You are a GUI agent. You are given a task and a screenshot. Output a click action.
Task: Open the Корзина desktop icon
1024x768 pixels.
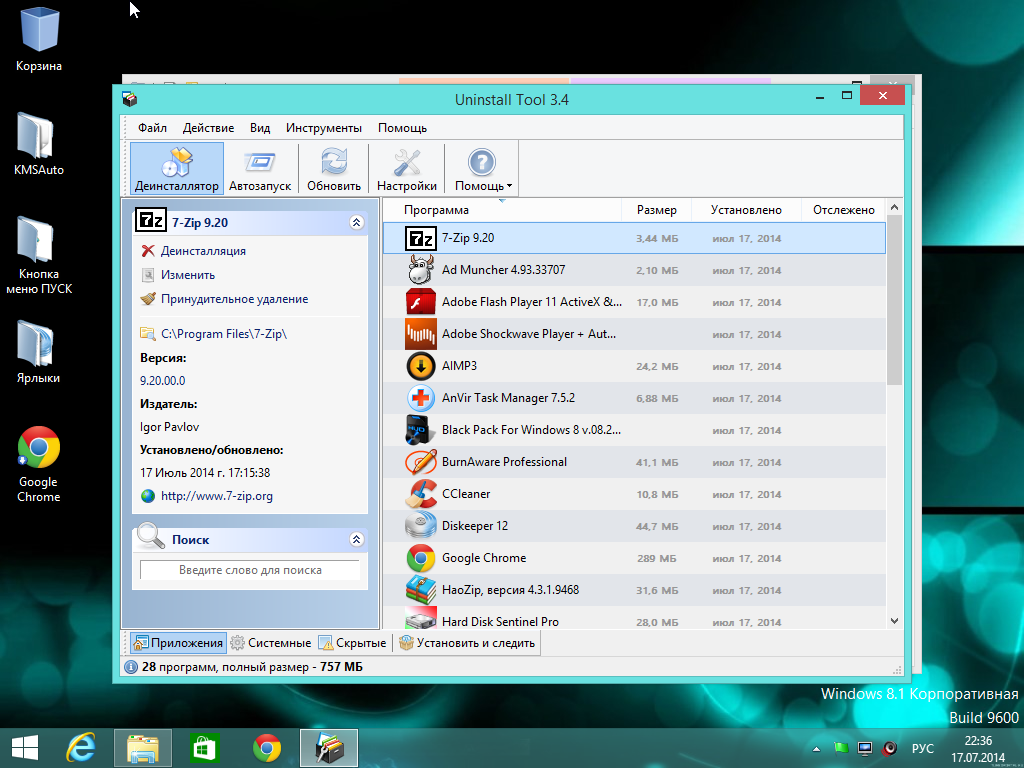[x=39, y=37]
